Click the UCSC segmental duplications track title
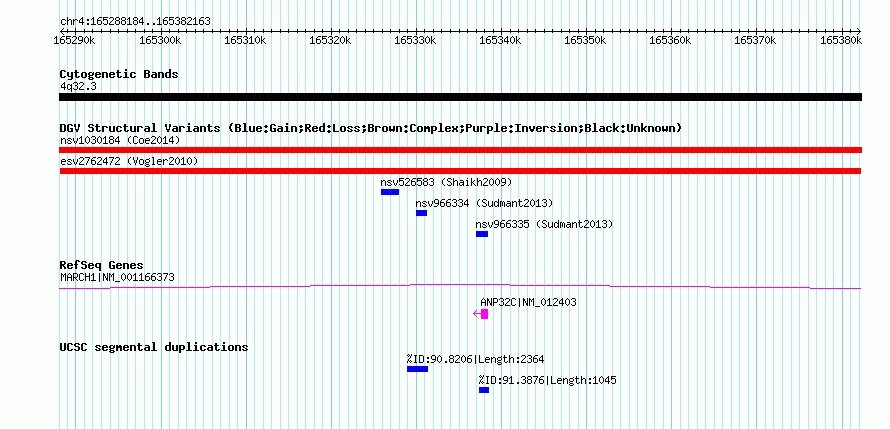The width and height of the screenshot is (890, 429). (154, 347)
